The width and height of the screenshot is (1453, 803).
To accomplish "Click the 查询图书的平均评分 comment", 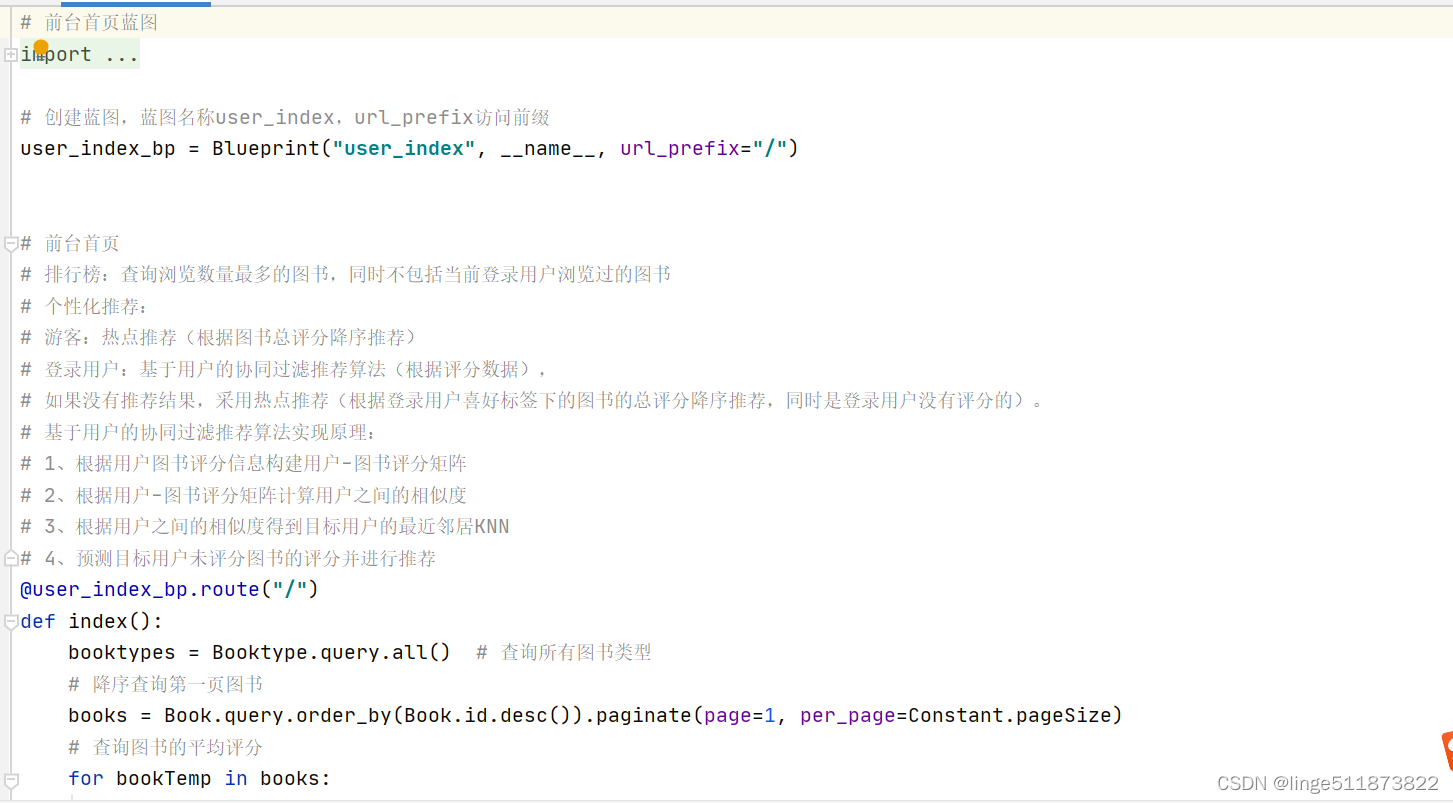I will tap(166, 747).
